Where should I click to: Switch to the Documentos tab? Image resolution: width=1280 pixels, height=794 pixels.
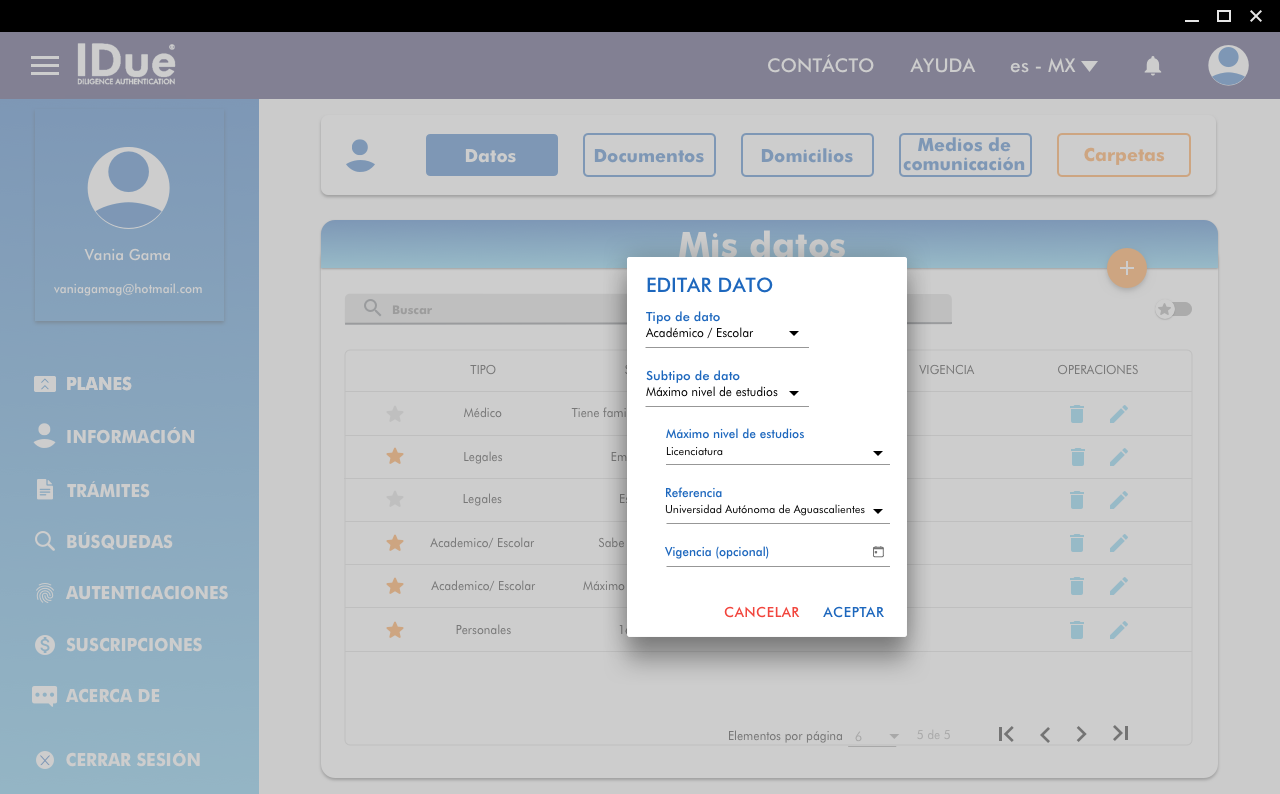(649, 156)
